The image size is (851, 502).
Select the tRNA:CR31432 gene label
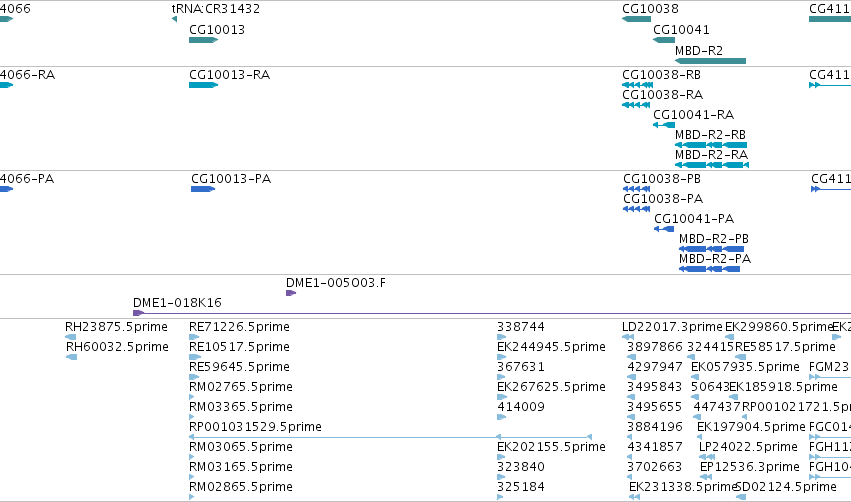215,9
